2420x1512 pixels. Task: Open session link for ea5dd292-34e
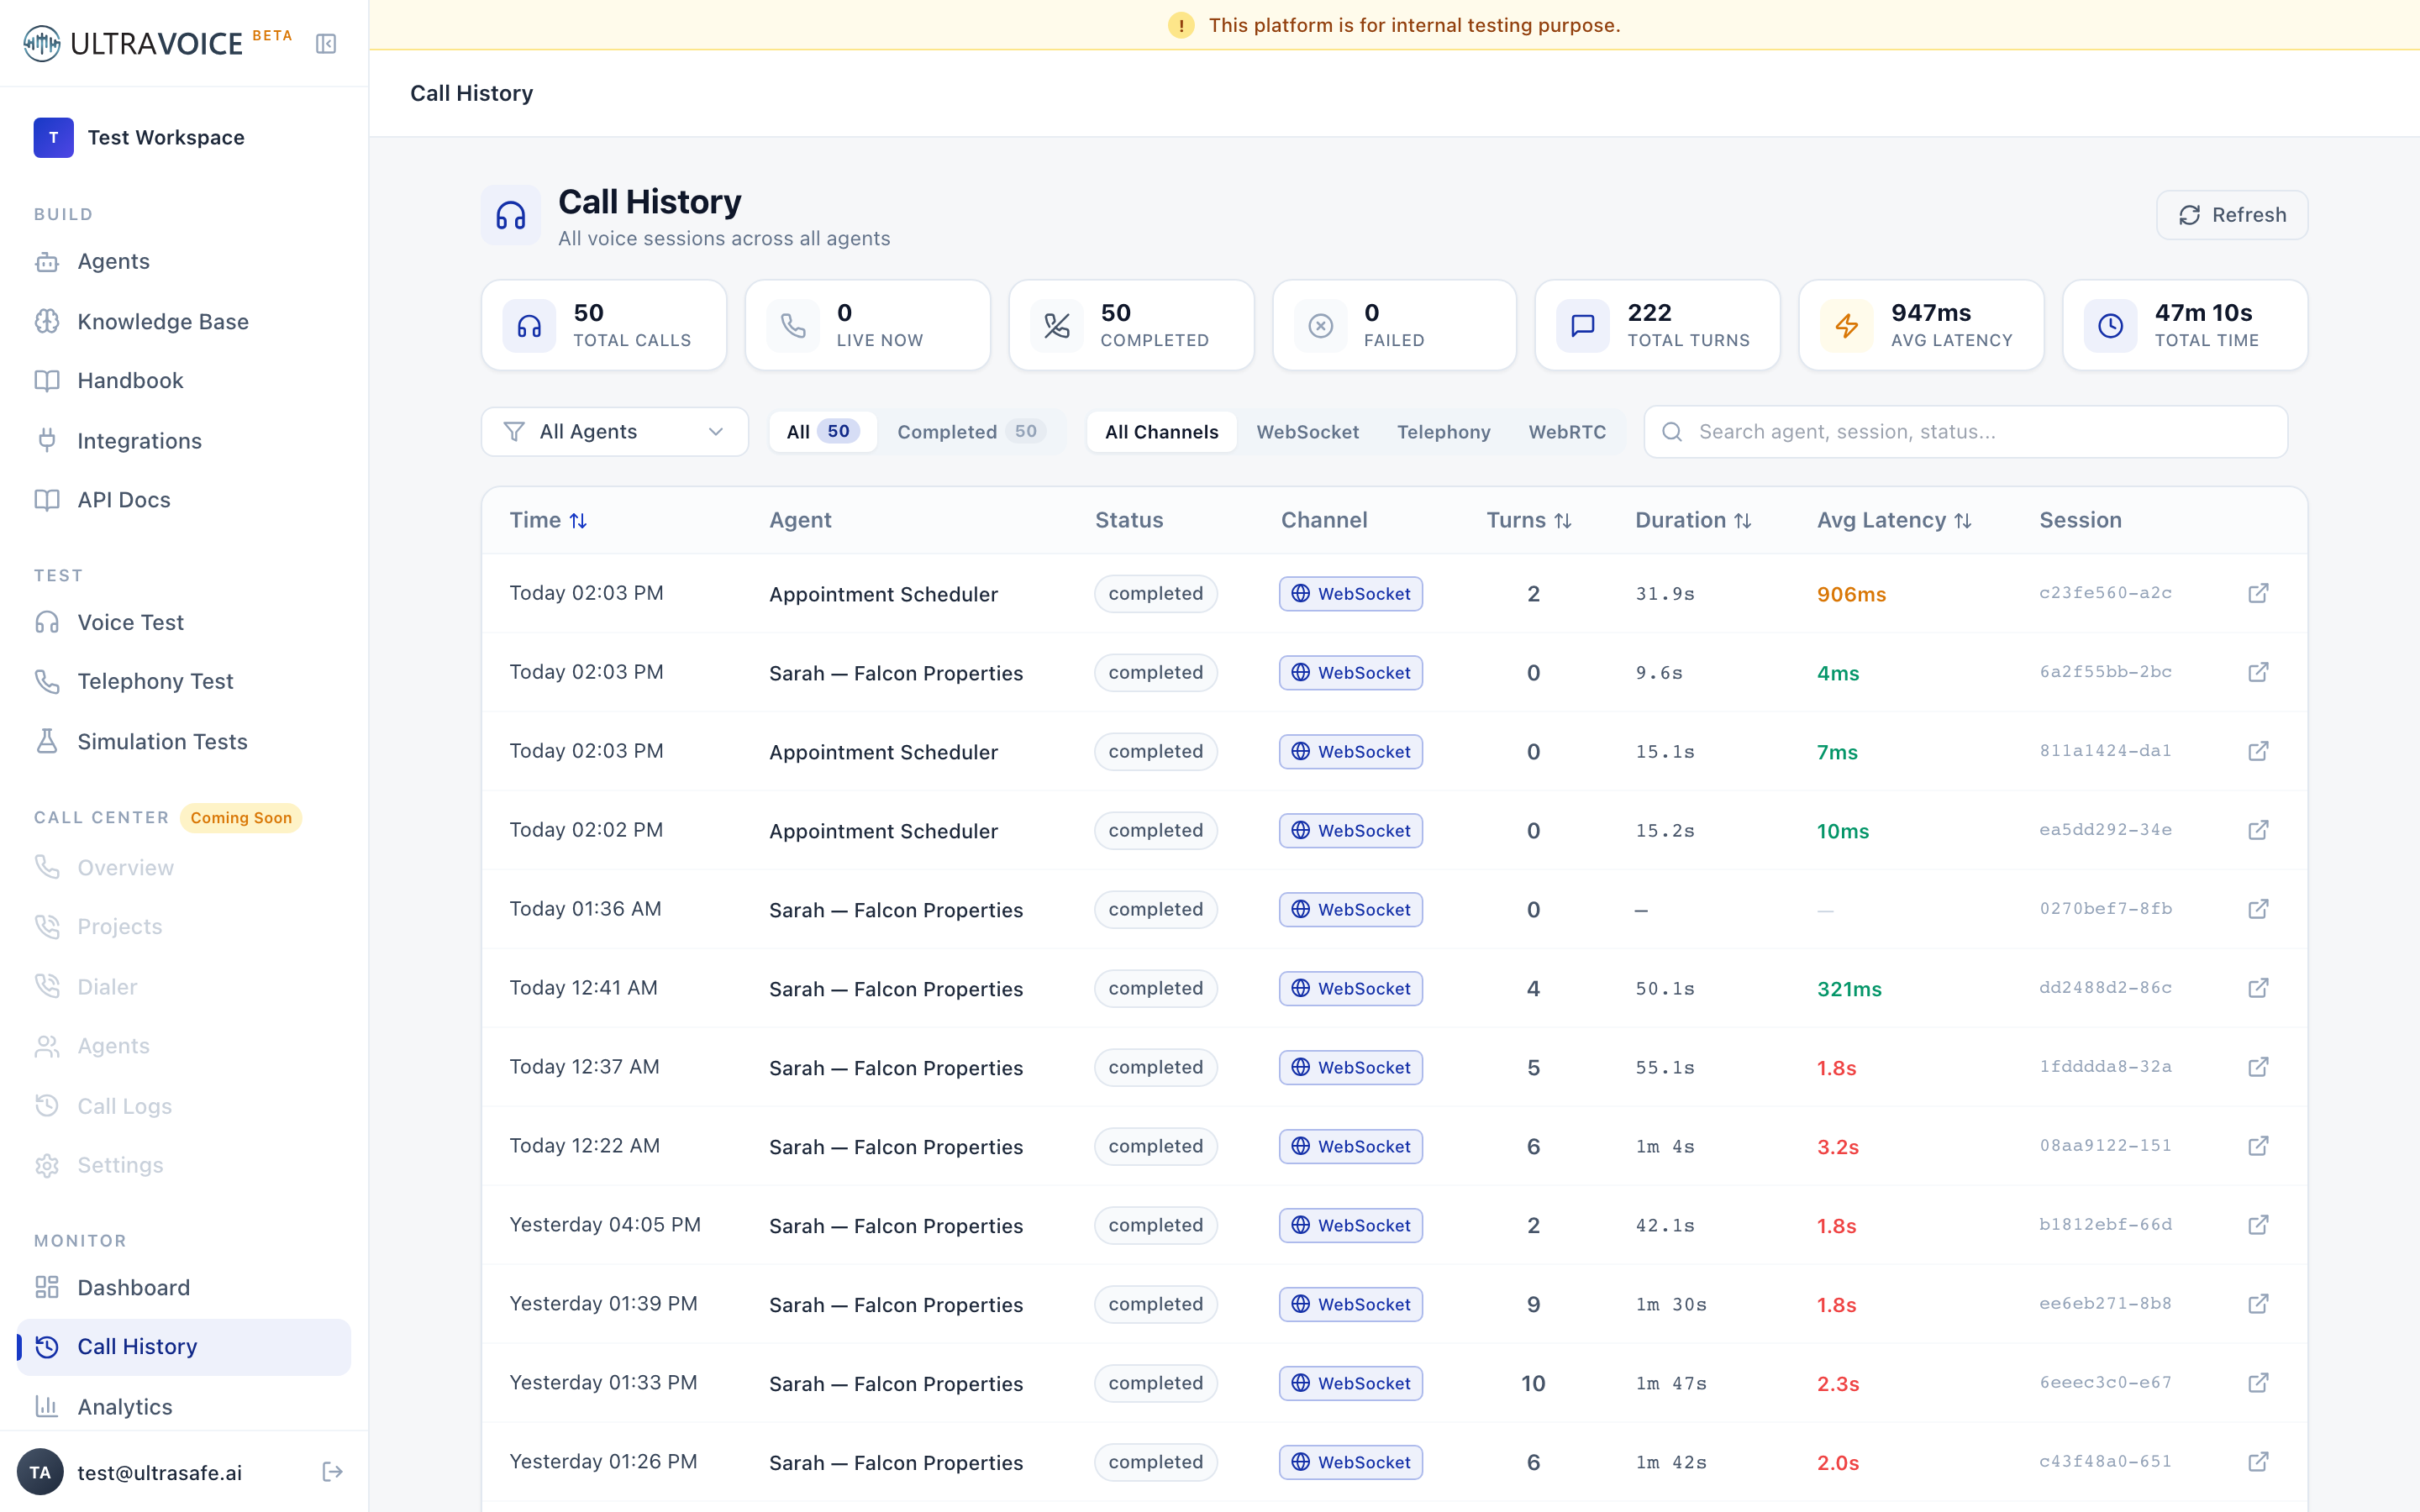click(x=2258, y=830)
